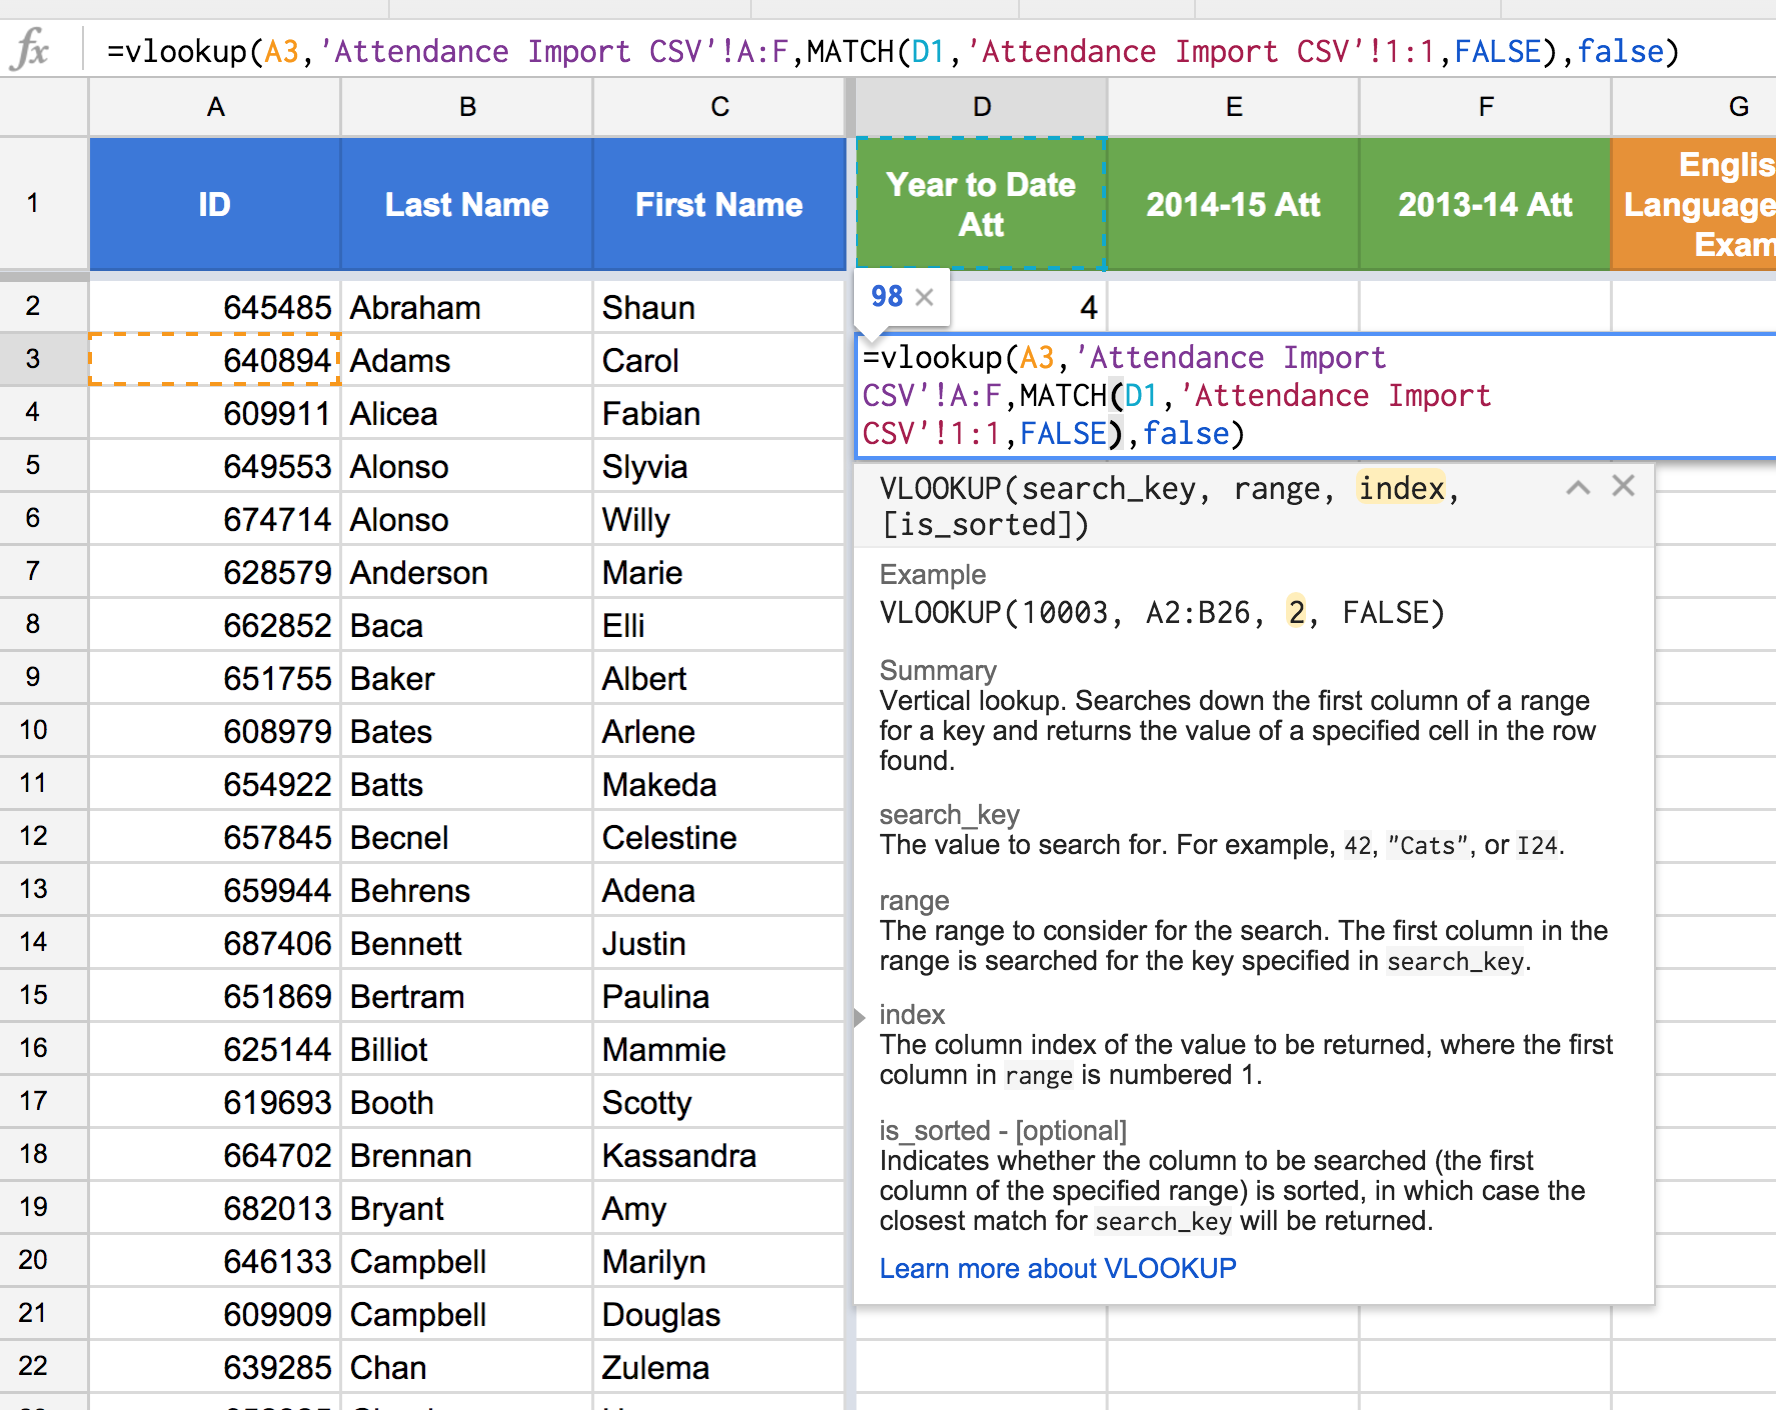Click the 2014-15 Att header cell
This screenshot has height=1410, width=1776.
(1234, 204)
